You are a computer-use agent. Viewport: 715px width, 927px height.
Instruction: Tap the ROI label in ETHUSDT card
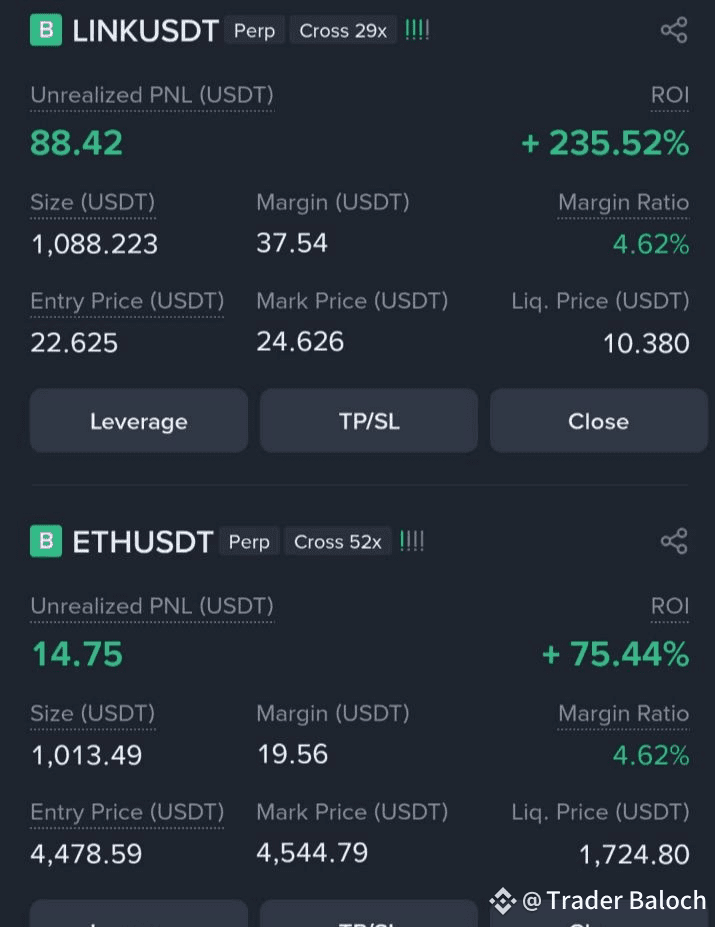670,606
